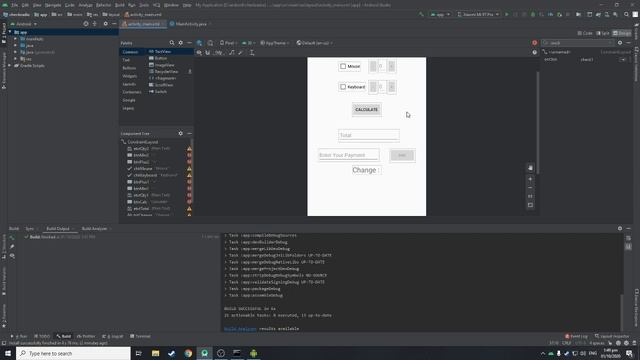
Task: Click the debug app bug icon
Action: [x=533, y=14]
